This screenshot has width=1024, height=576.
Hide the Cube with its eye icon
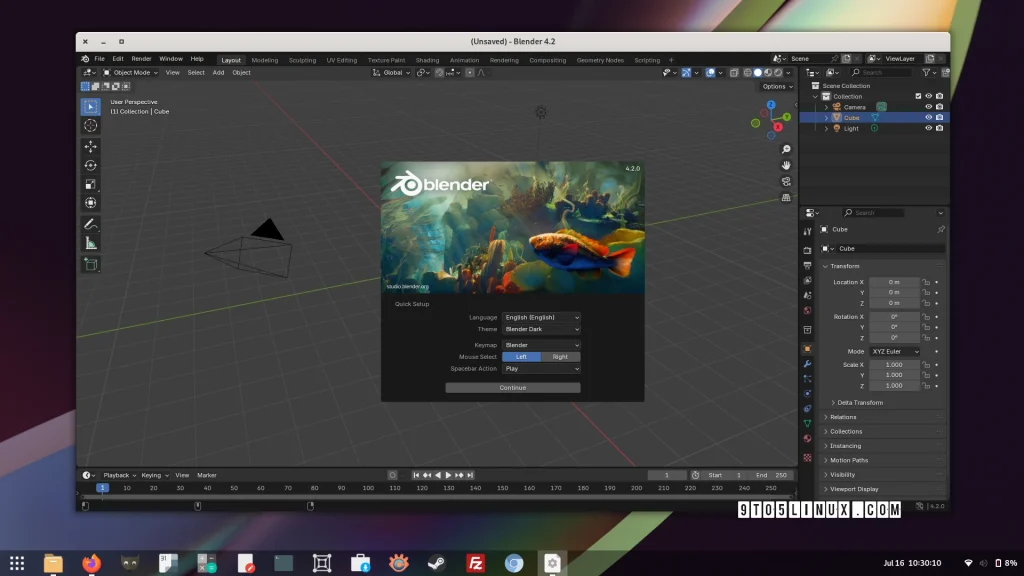coord(928,118)
